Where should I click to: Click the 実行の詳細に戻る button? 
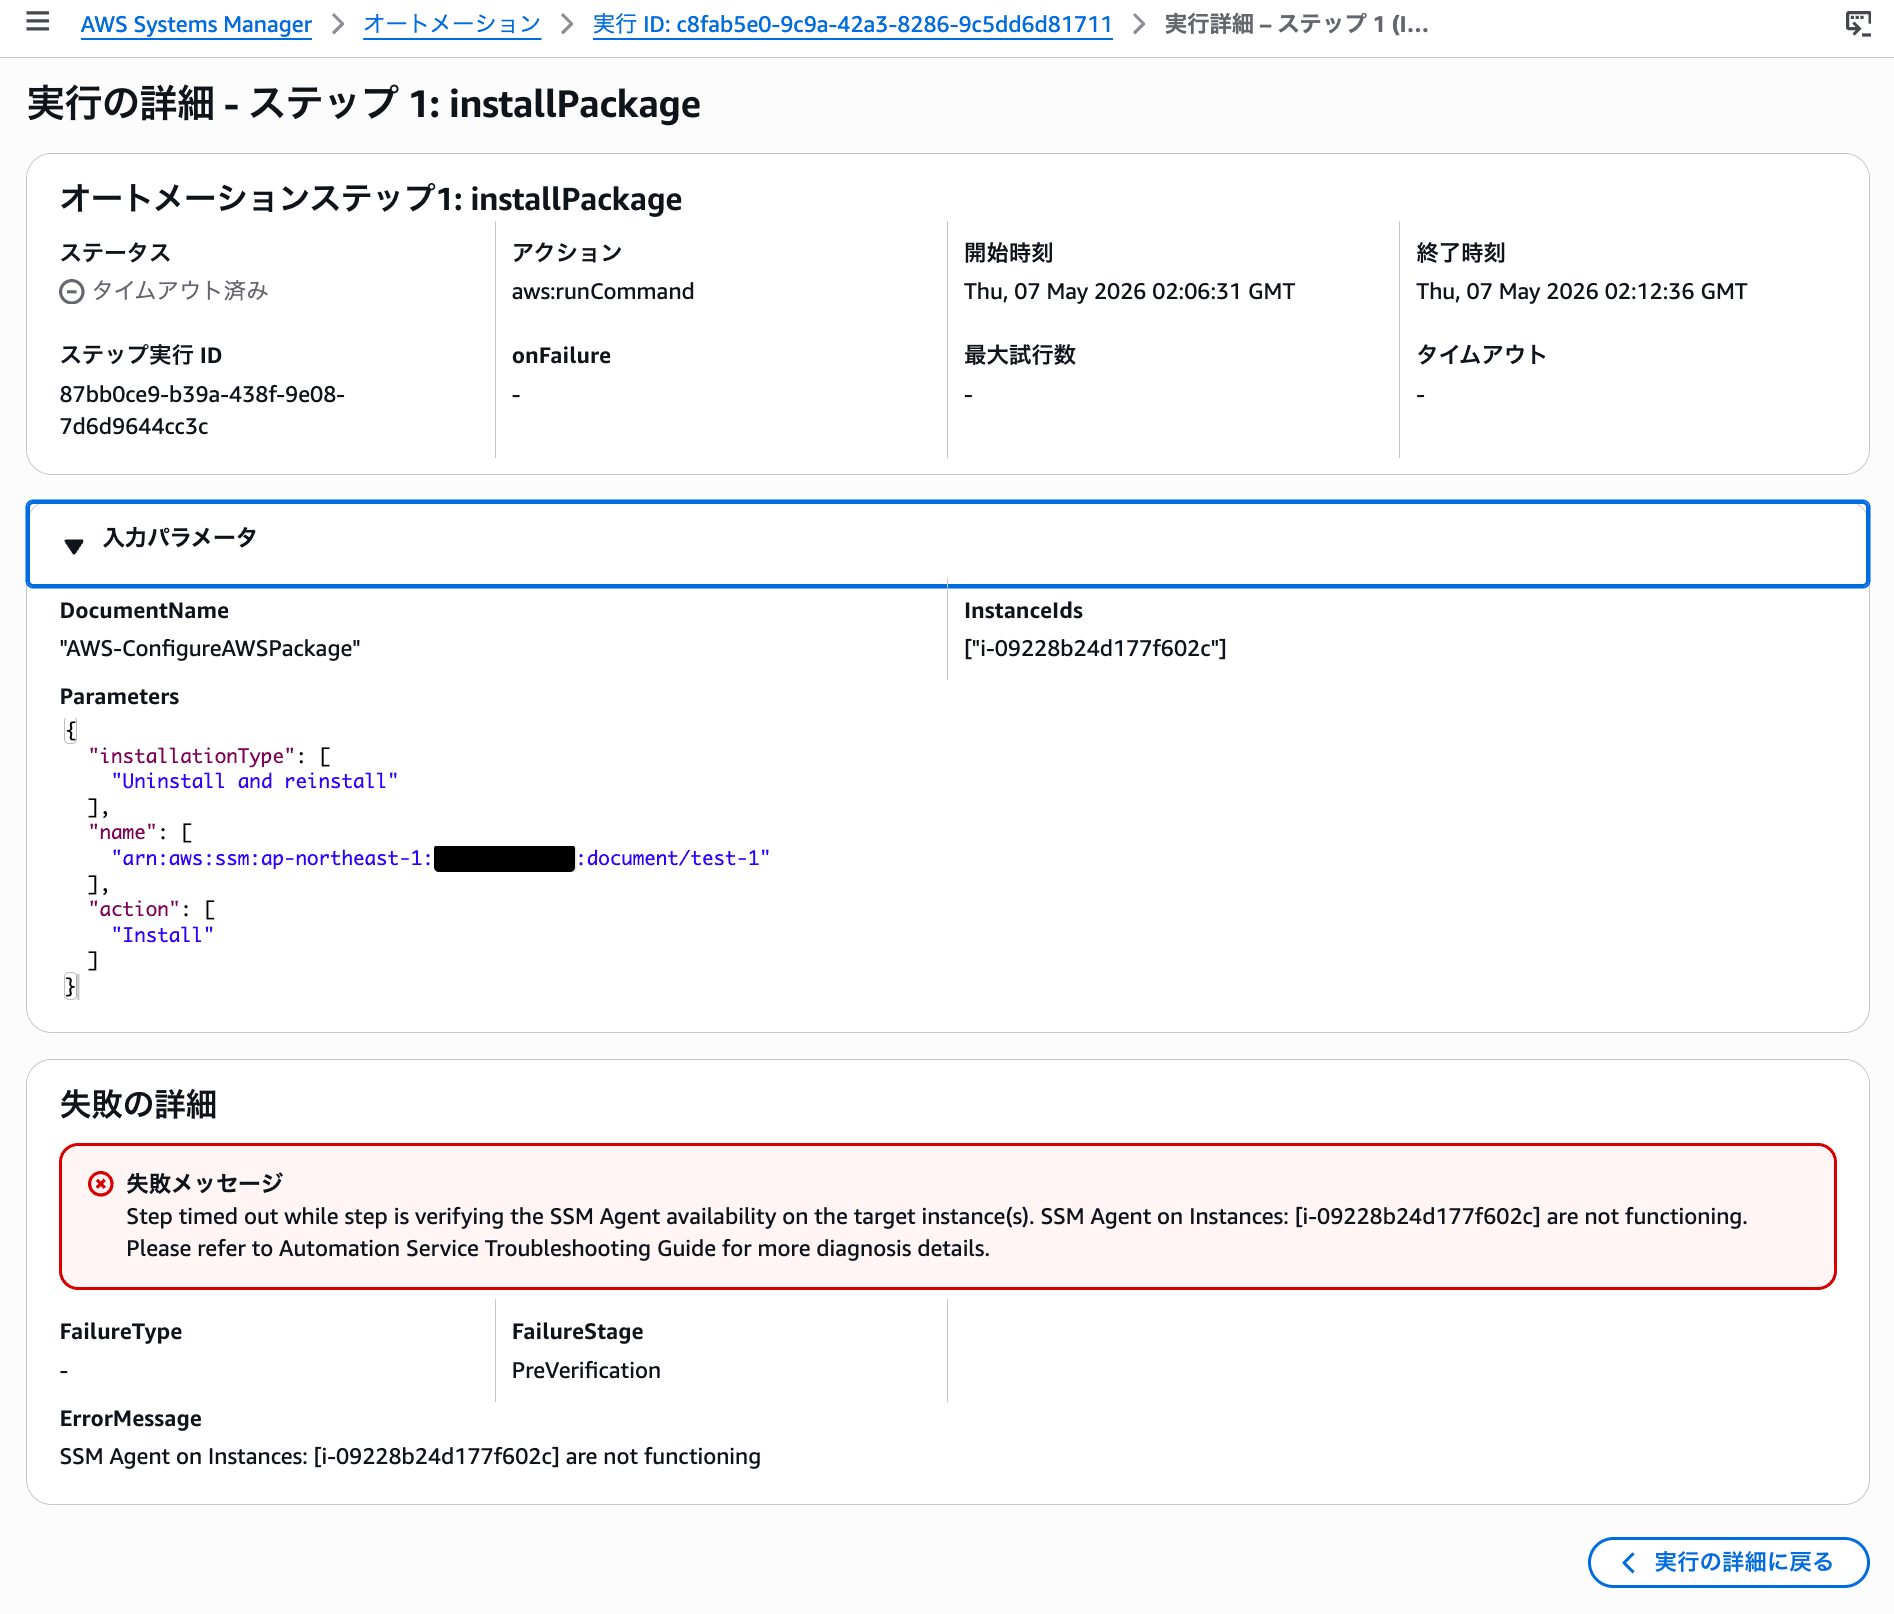1728,1562
